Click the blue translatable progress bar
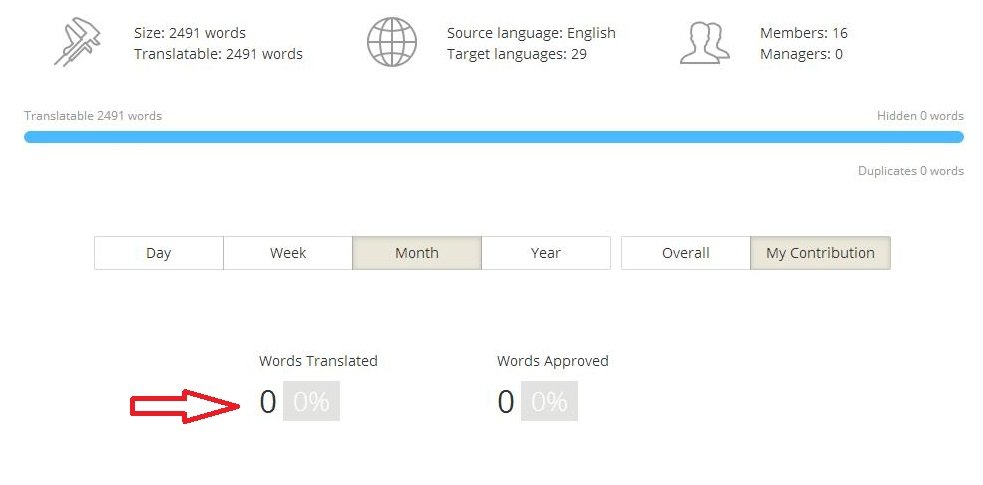983x485 pixels. 493,137
